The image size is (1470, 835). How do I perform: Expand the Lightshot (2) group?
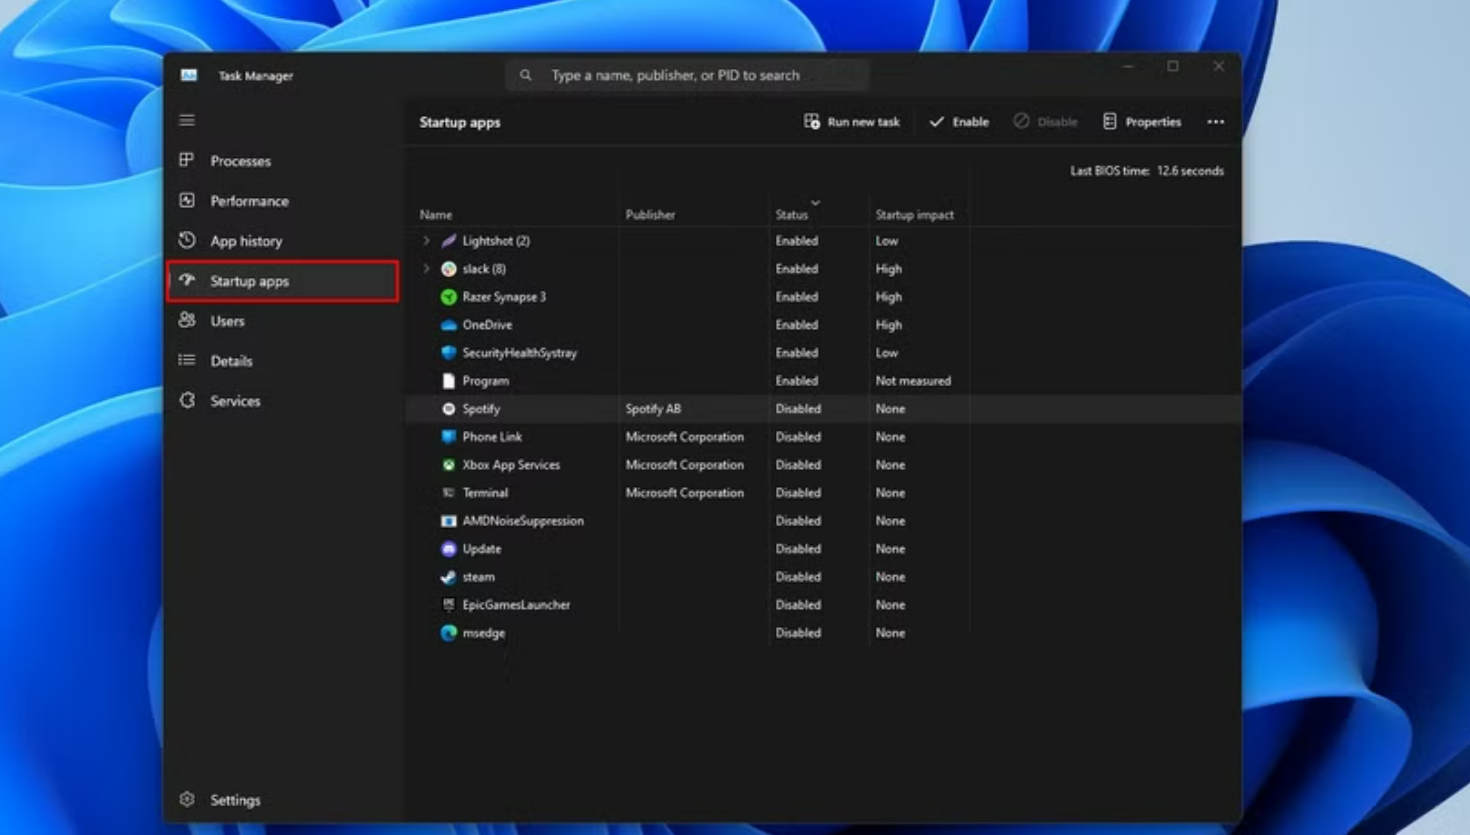pos(426,241)
